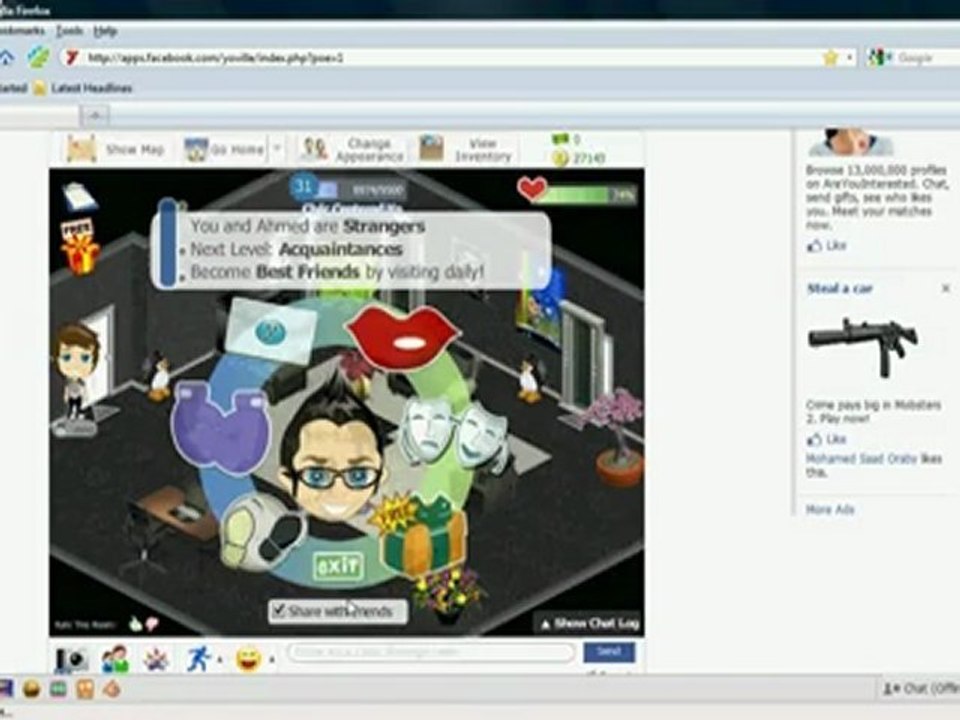Click the avatar standing by the door

point(77,373)
